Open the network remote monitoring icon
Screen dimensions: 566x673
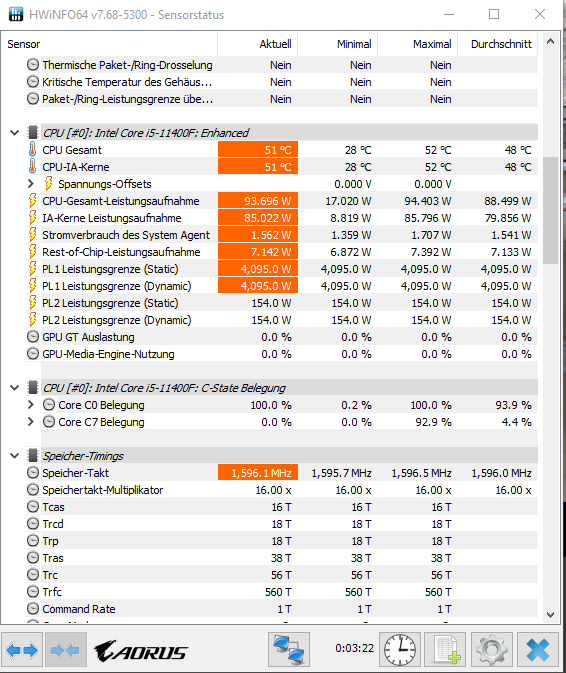tap(289, 649)
